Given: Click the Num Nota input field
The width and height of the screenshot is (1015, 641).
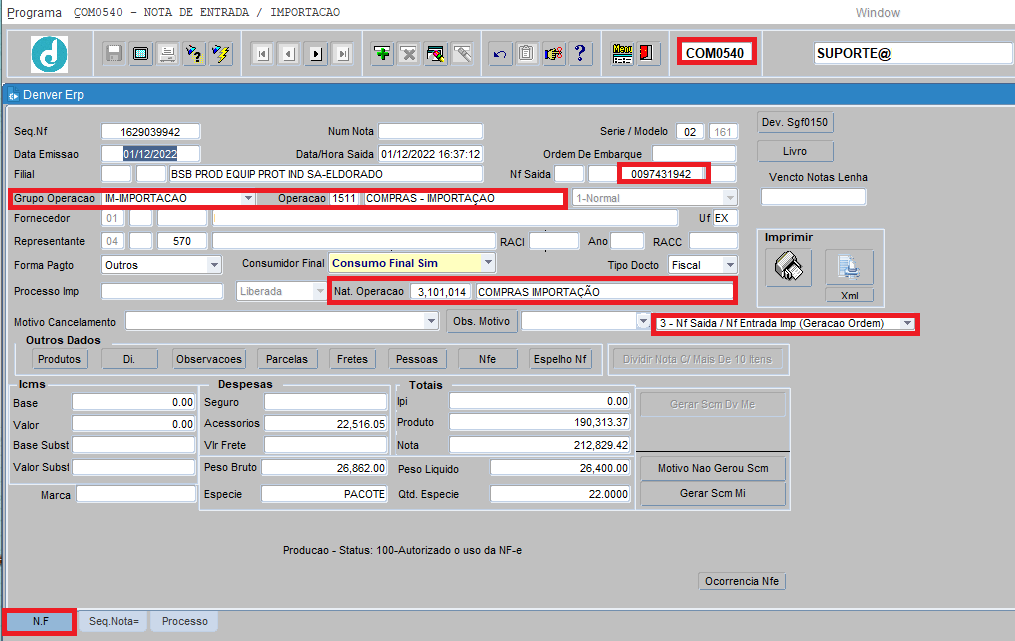Looking at the screenshot, I should (x=430, y=131).
